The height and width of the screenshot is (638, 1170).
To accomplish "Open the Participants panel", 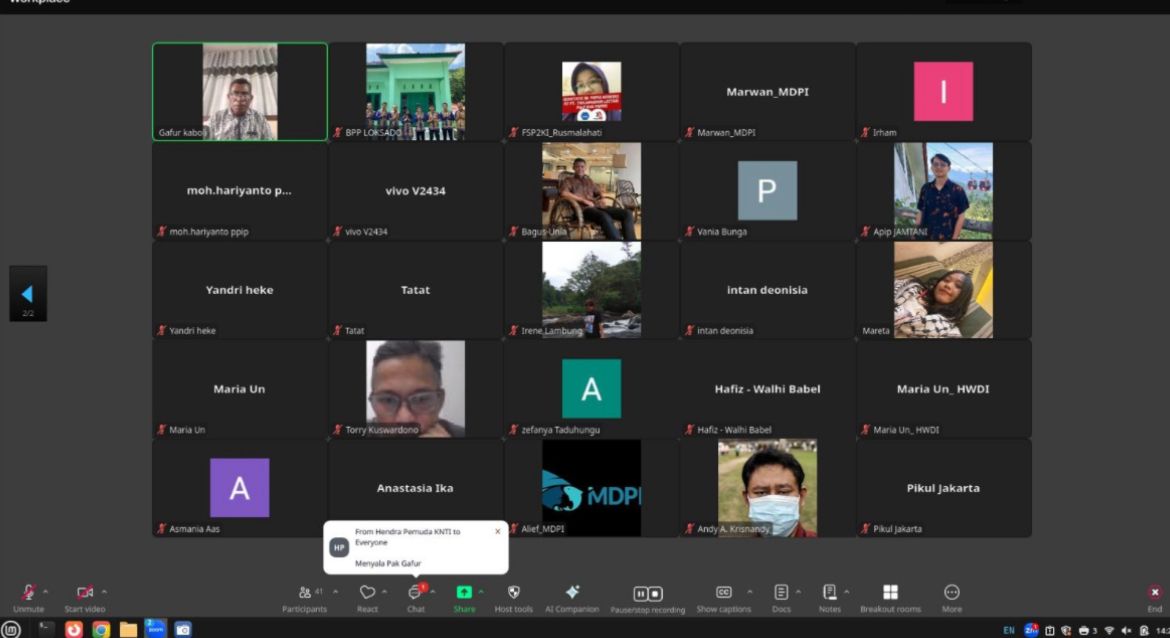I will 304,593.
